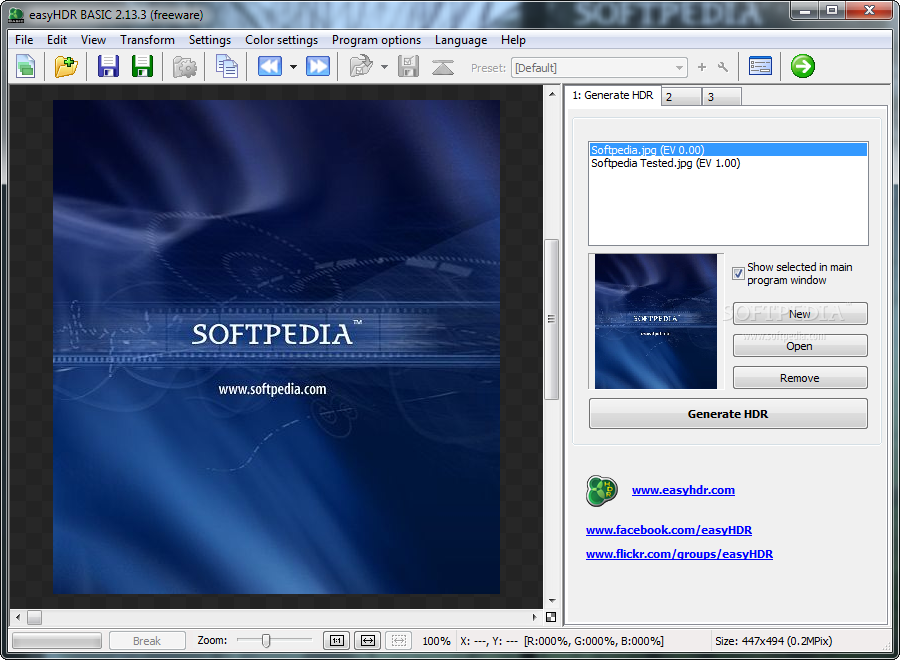Click the progress bar beside Break
Viewport: 900px width, 660px height.
[57, 641]
